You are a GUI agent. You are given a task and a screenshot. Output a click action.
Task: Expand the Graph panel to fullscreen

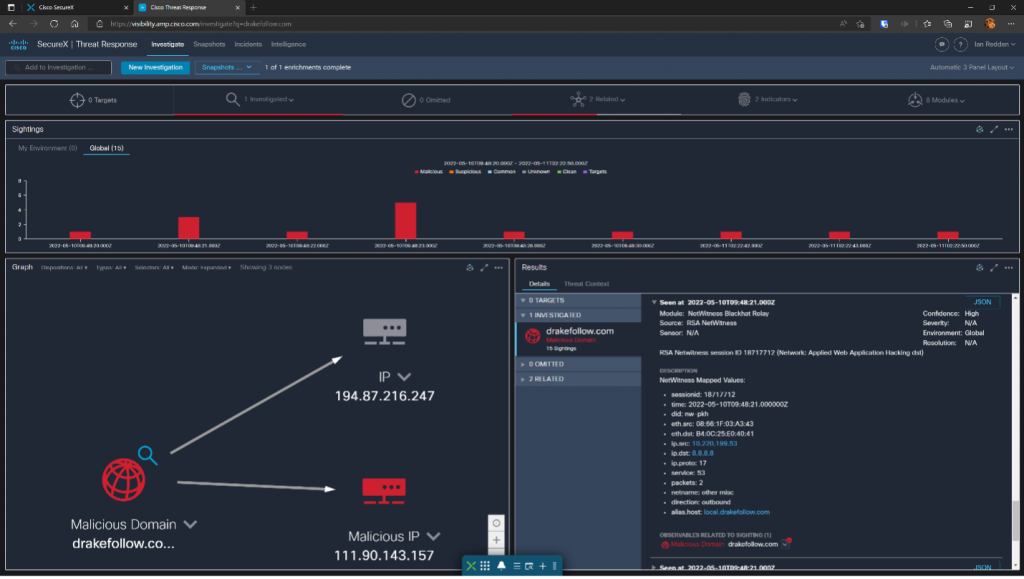point(484,268)
